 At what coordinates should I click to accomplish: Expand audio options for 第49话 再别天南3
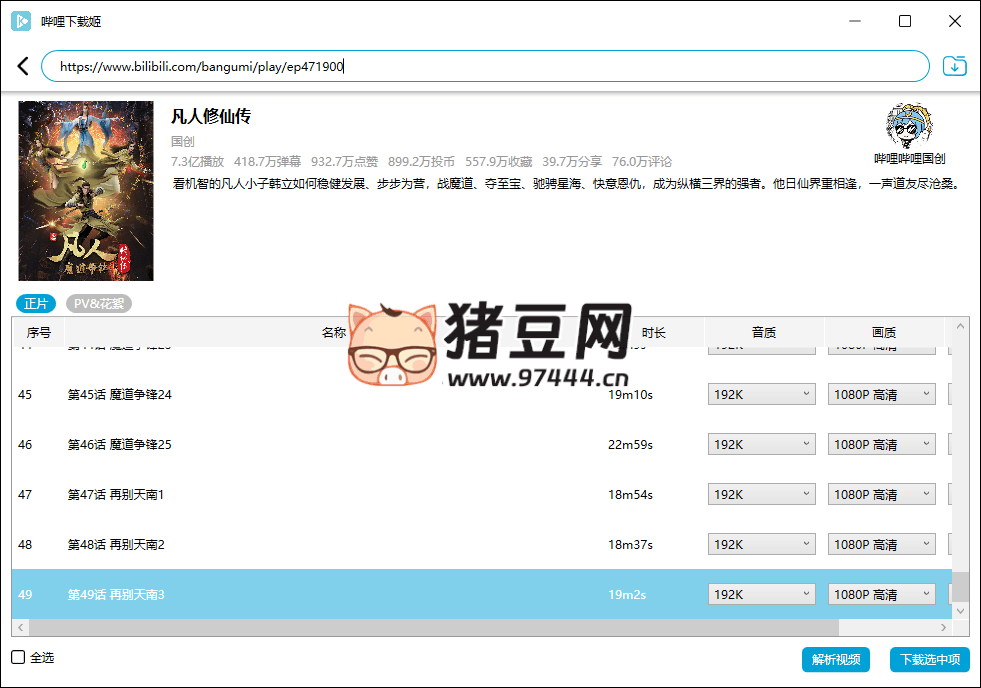pos(761,593)
